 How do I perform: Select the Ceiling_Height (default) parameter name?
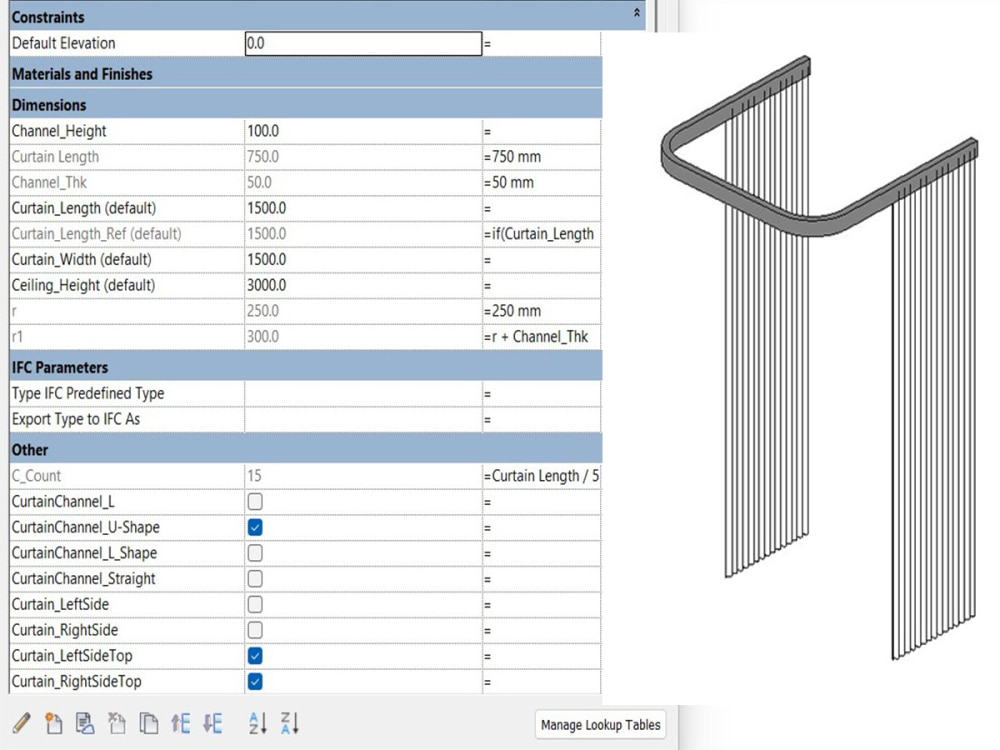coord(83,285)
